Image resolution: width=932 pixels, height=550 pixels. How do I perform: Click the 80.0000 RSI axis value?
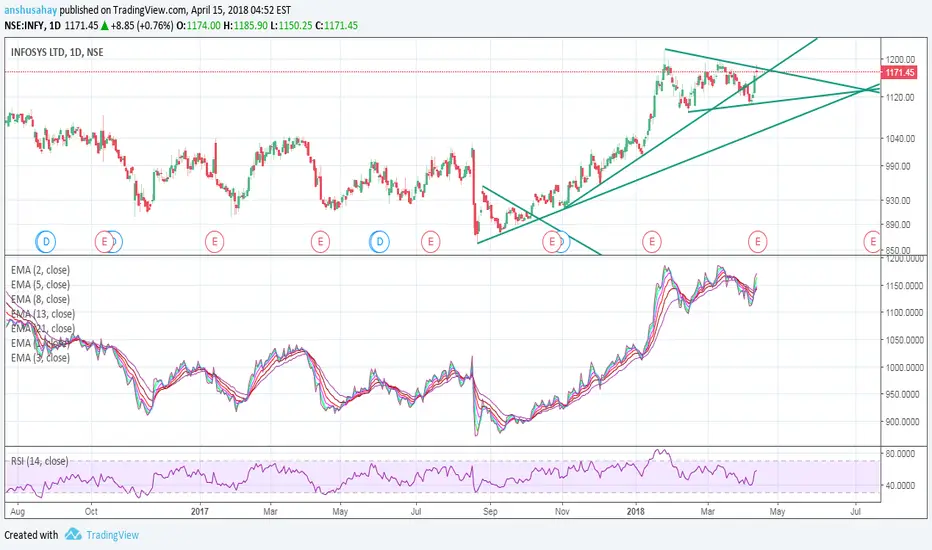[900, 454]
